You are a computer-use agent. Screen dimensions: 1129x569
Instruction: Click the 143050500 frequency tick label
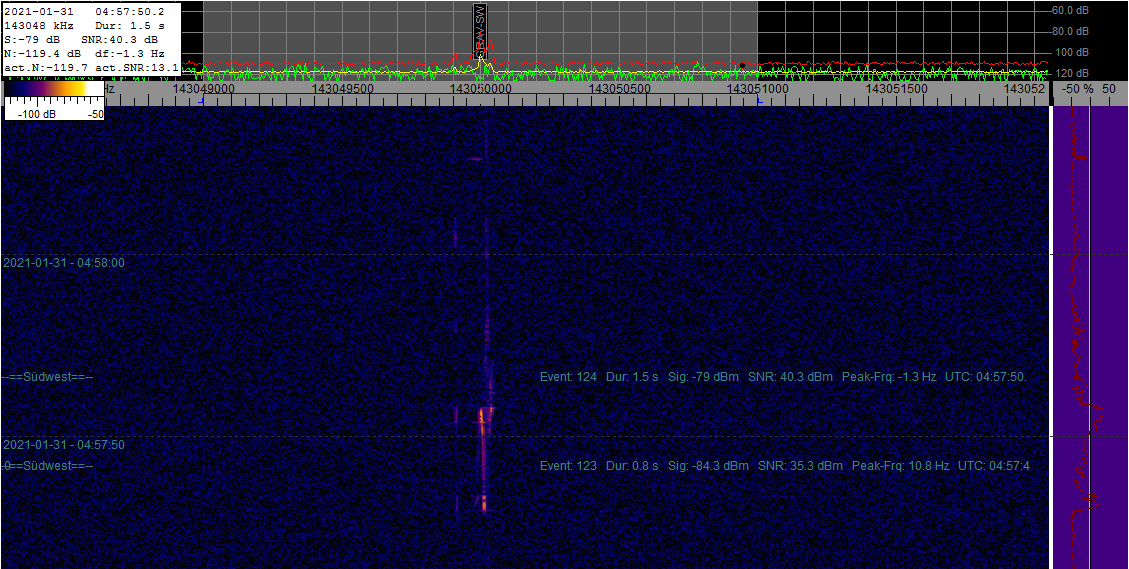click(x=619, y=88)
